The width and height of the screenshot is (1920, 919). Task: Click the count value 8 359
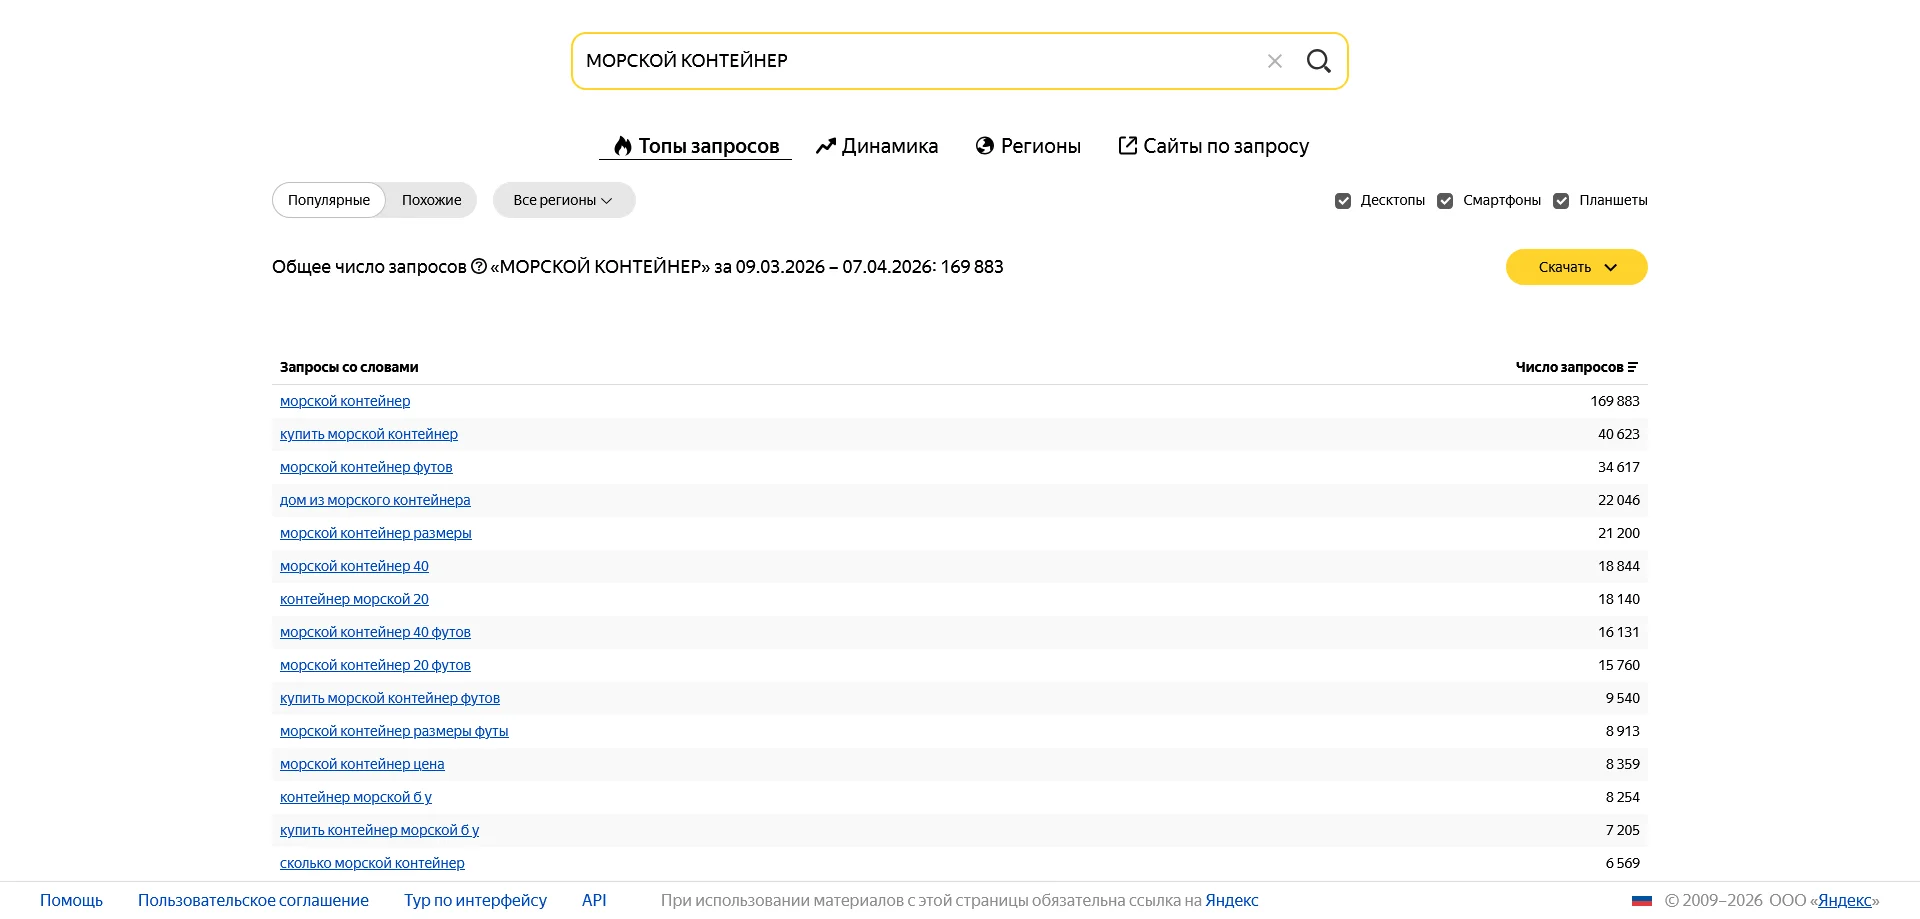(x=1623, y=764)
